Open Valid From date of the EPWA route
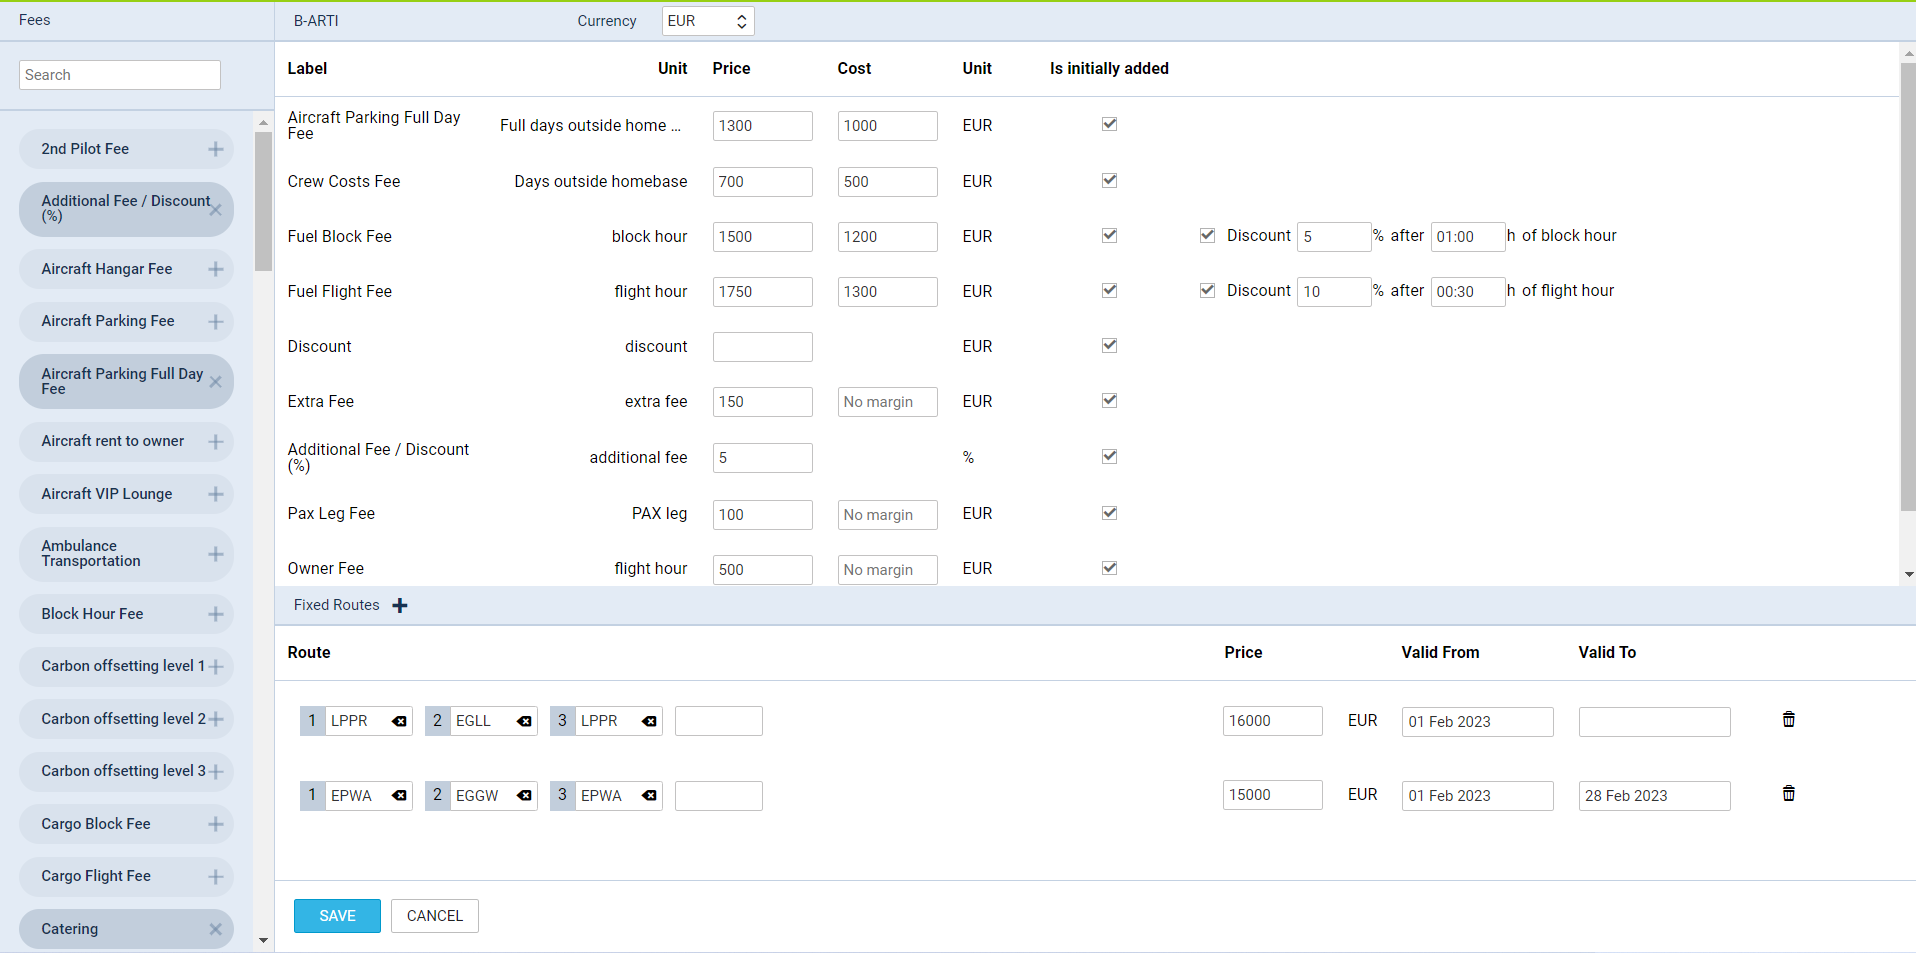 click(1478, 796)
